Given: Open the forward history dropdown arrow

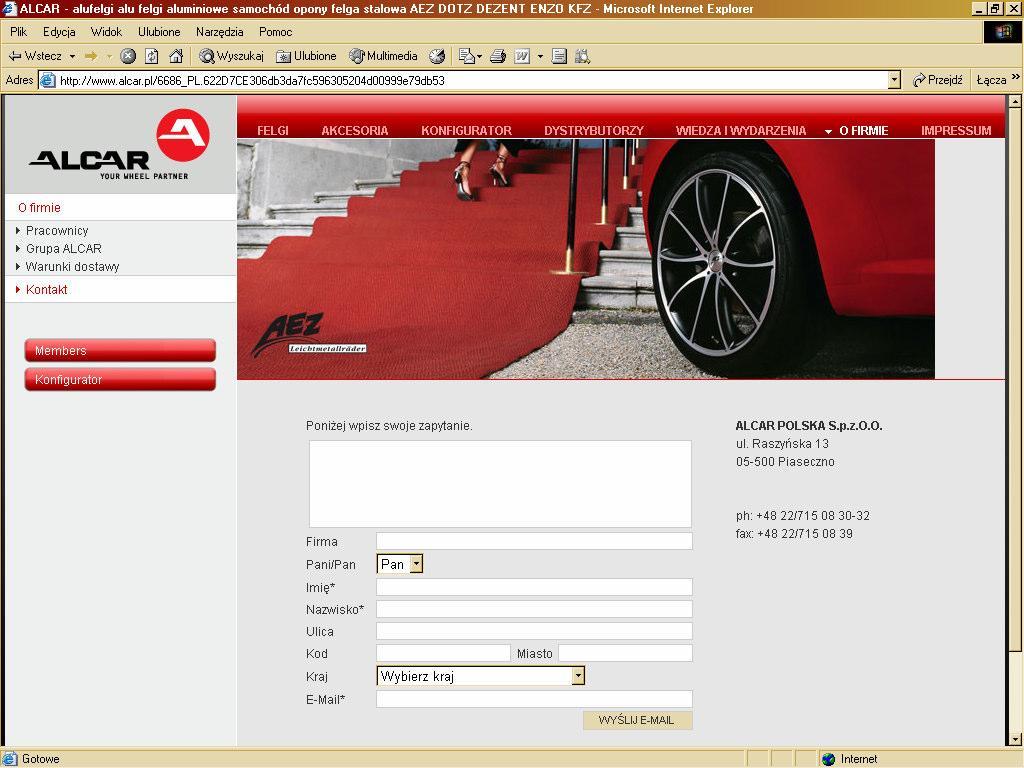Looking at the screenshot, I should point(109,56).
